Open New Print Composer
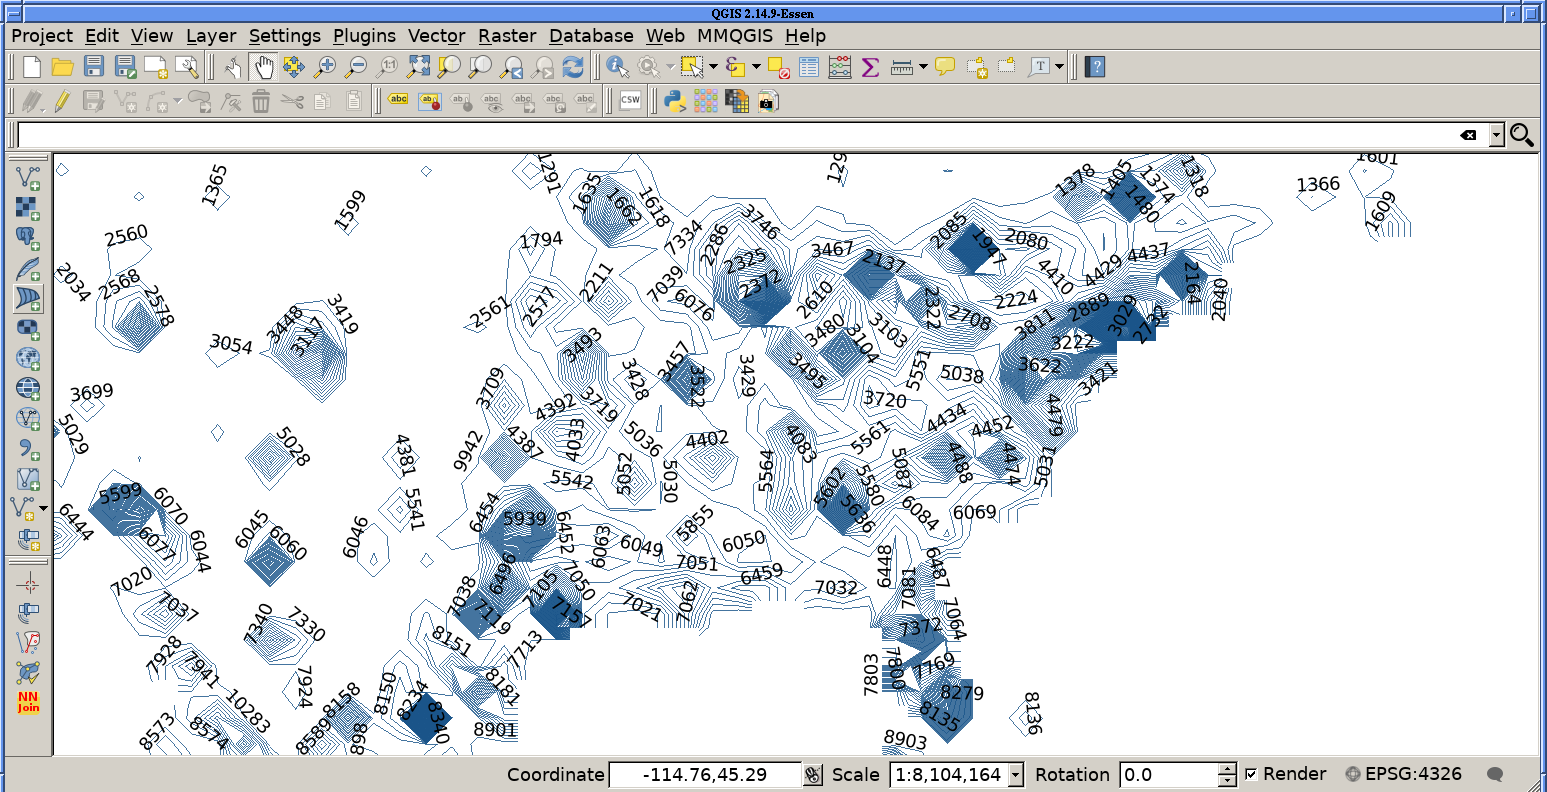This screenshot has height=792, width=1547. [x=156, y=67]
